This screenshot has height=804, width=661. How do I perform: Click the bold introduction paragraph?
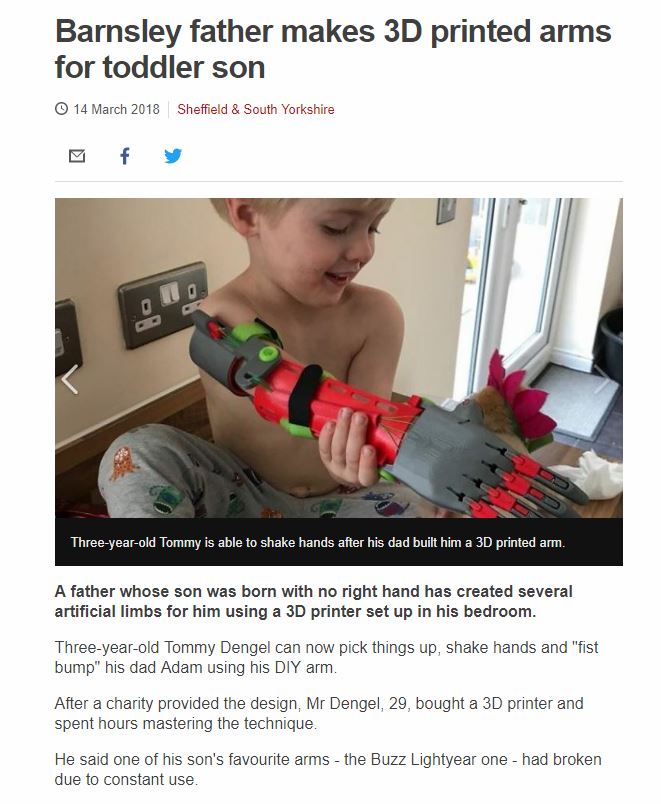point(313,601)
